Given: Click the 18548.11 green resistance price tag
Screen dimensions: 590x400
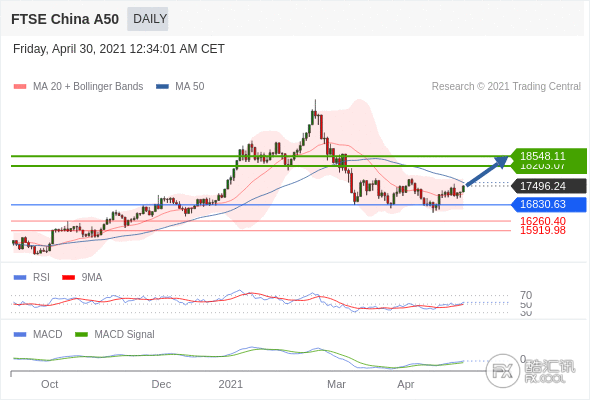Looking at the screenshot, I should [x=549, y=156].
